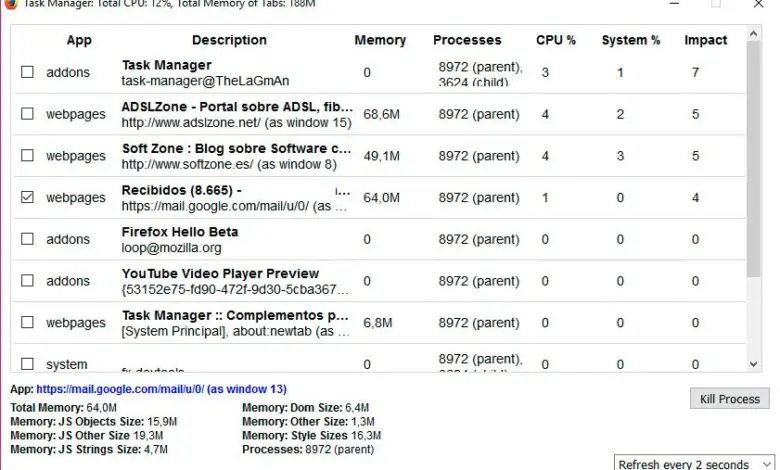Viewport: 780px width, 470px height.
Task: Open the mail.google.com app link
Action: pos(161,389)
